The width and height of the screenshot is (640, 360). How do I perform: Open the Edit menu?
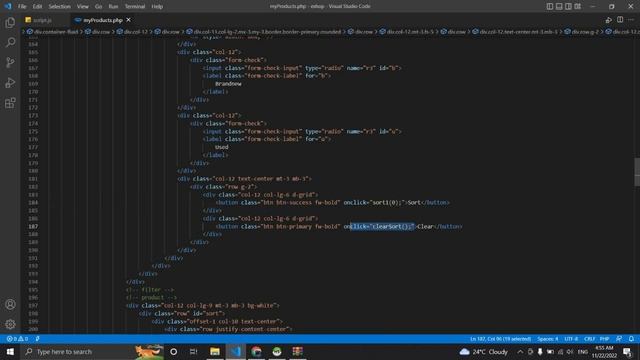[37, 7]
